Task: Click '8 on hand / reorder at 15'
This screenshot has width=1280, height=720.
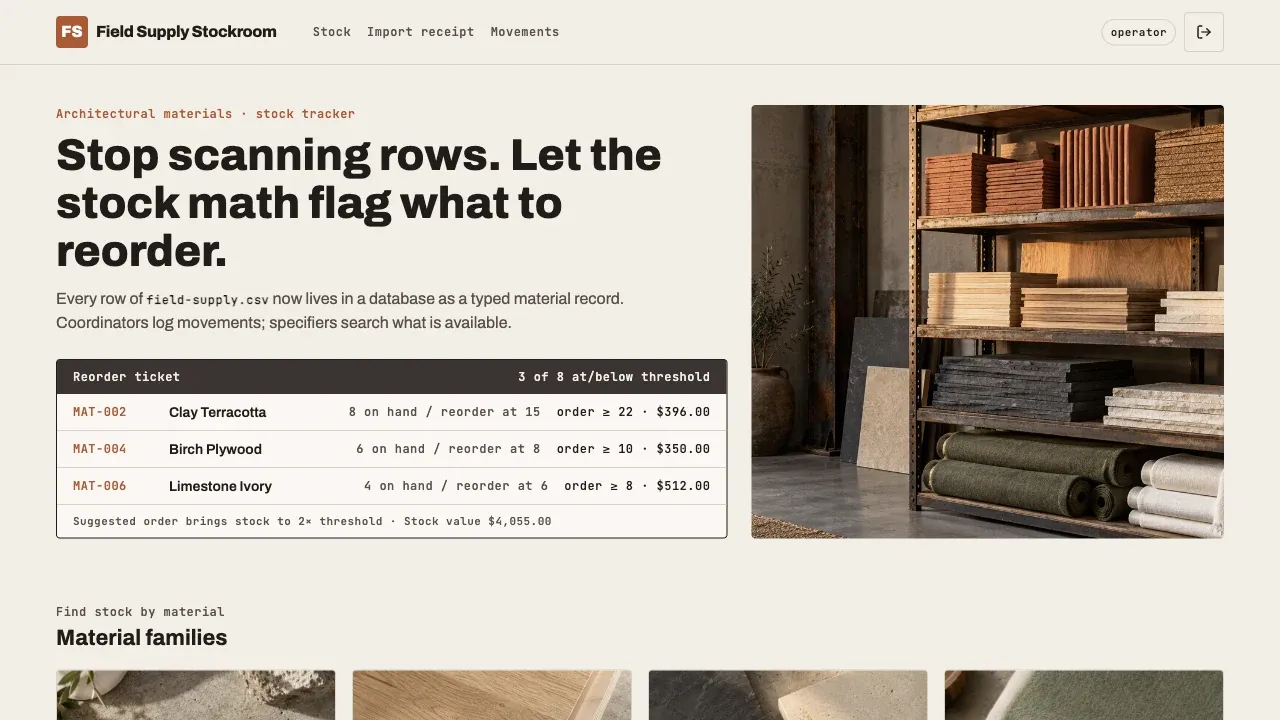Action: coord(444,412)
